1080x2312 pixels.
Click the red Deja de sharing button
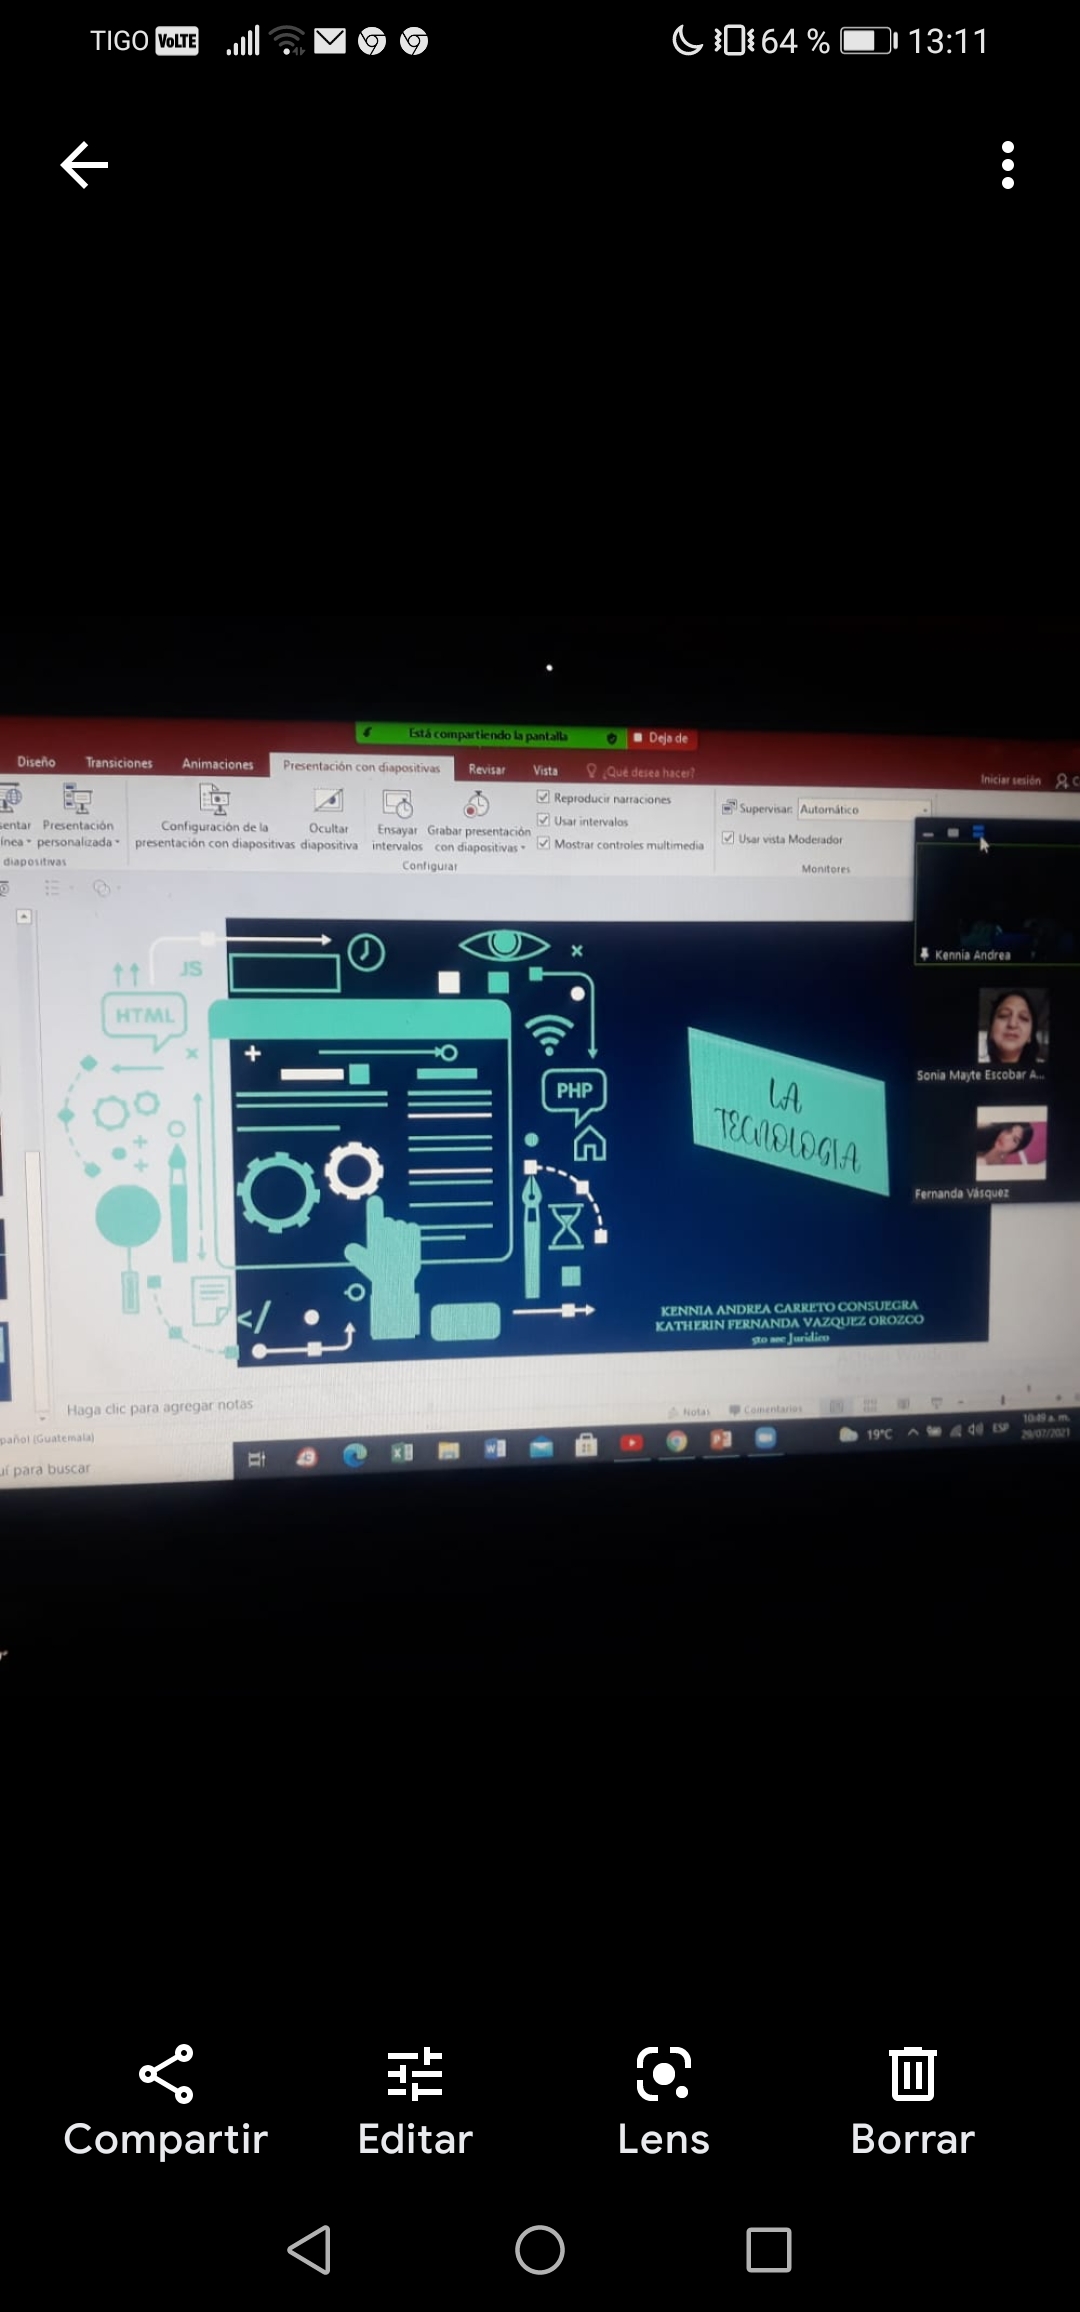point(662,738)
